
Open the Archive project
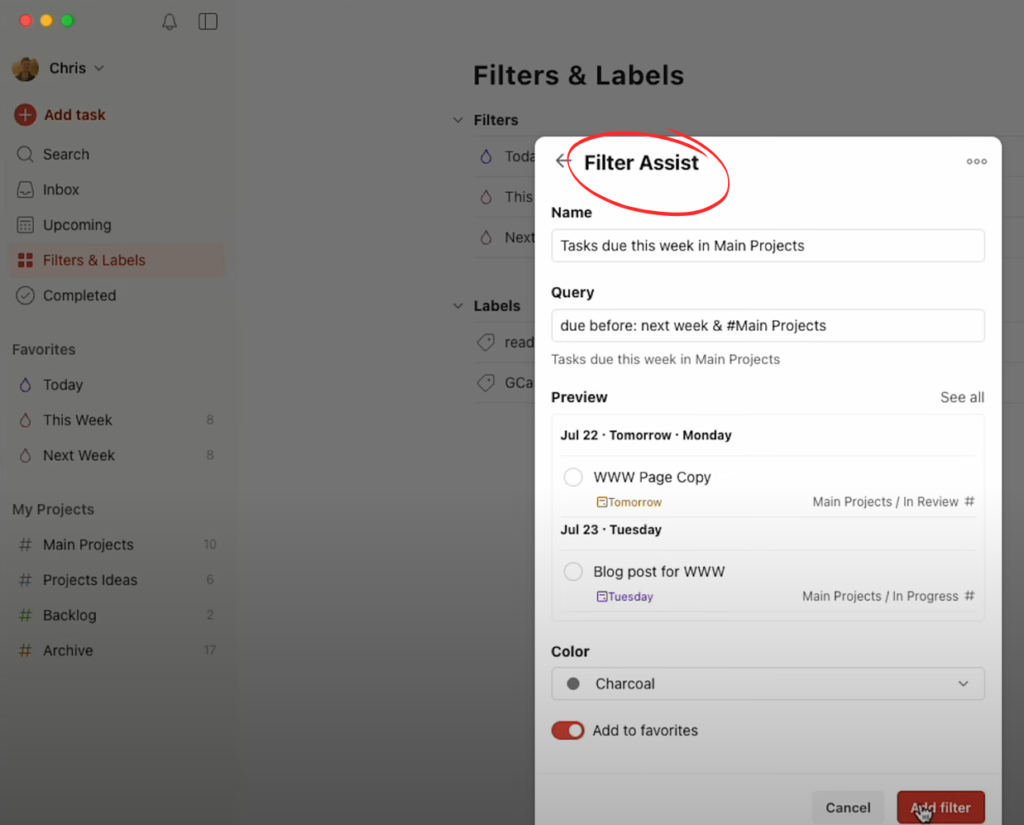117,650
